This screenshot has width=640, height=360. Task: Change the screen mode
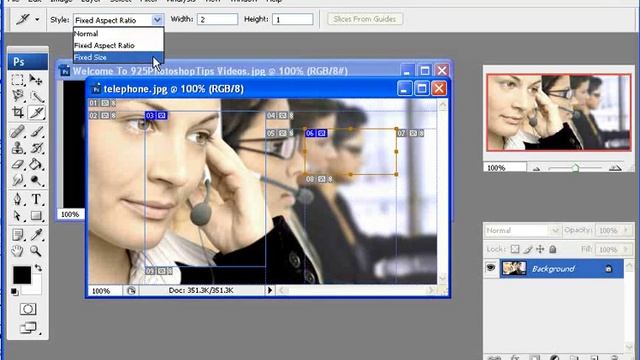(28, 327)
